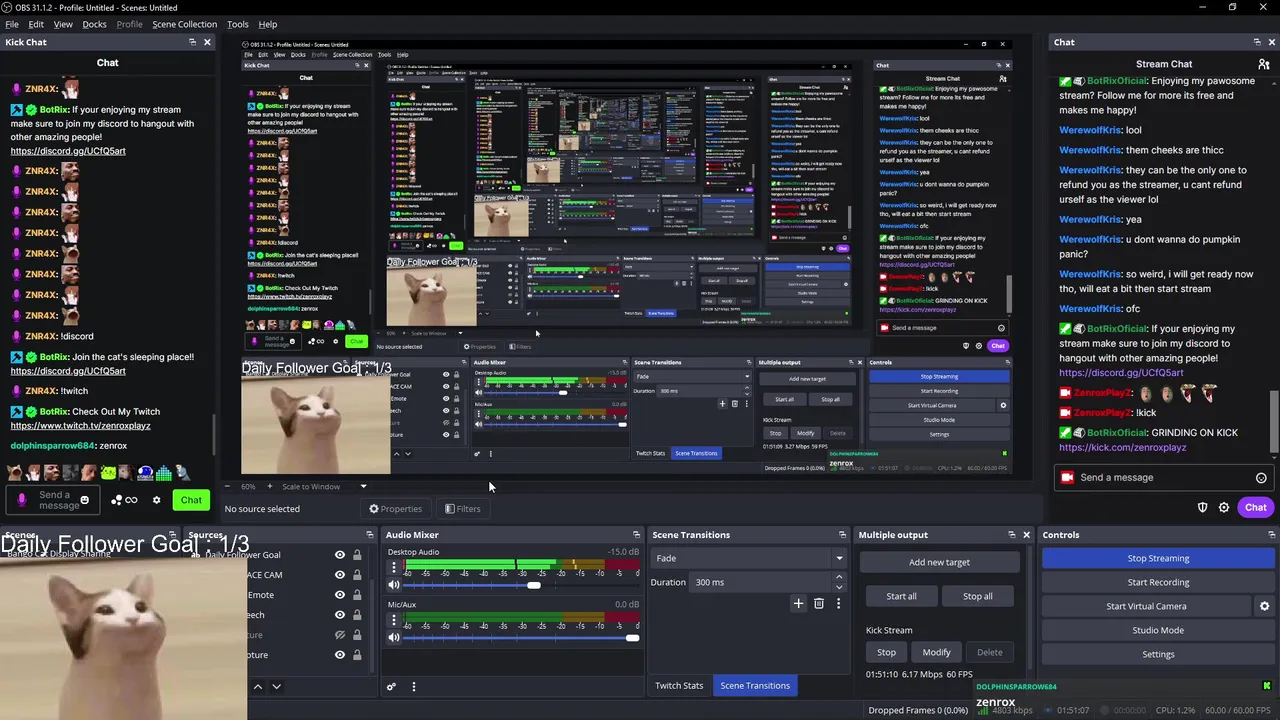Increase transition duration with up arrow
This screenshot has height=720, width=1280.
(839, 577)
